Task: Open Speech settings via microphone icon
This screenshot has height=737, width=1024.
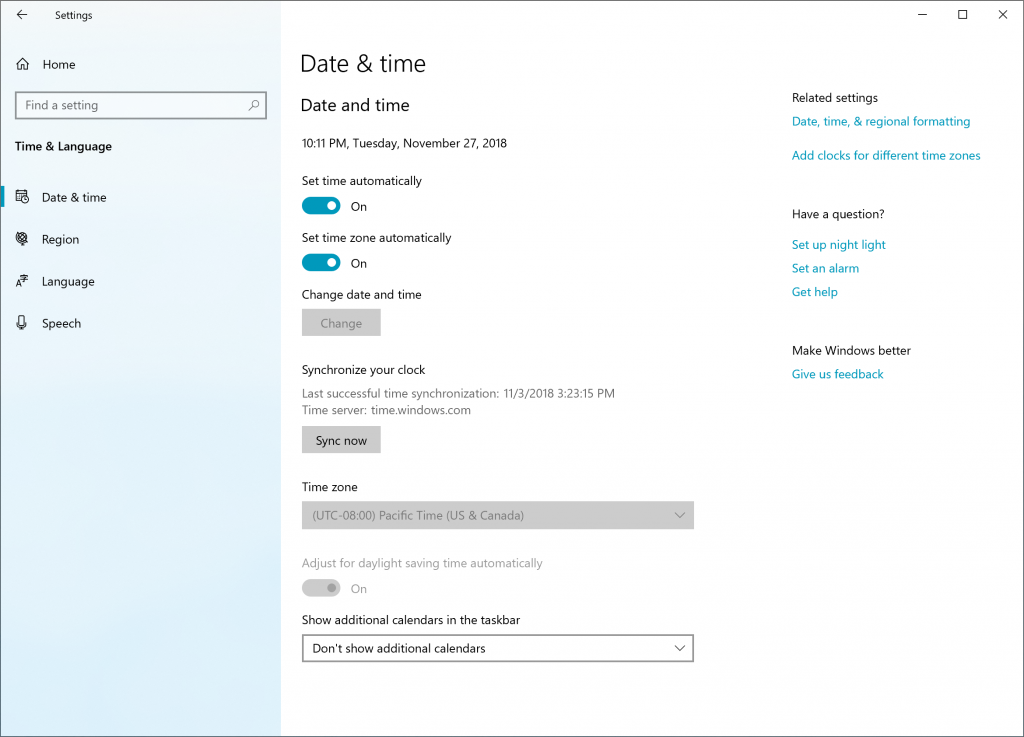Action: coord(21,323)
